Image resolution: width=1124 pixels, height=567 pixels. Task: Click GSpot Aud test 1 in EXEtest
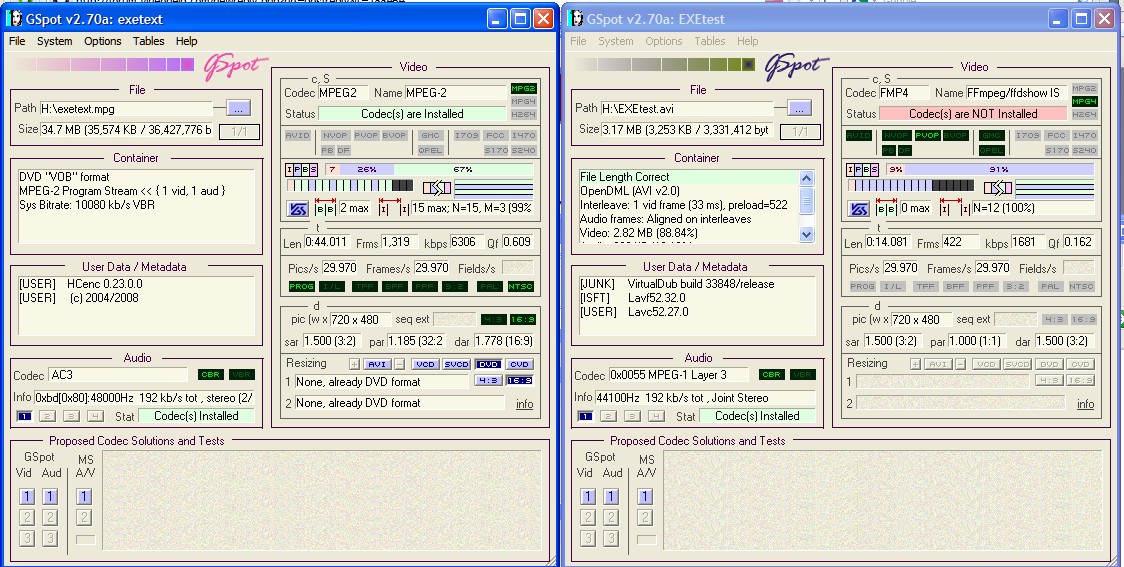(x=611, y=496)
